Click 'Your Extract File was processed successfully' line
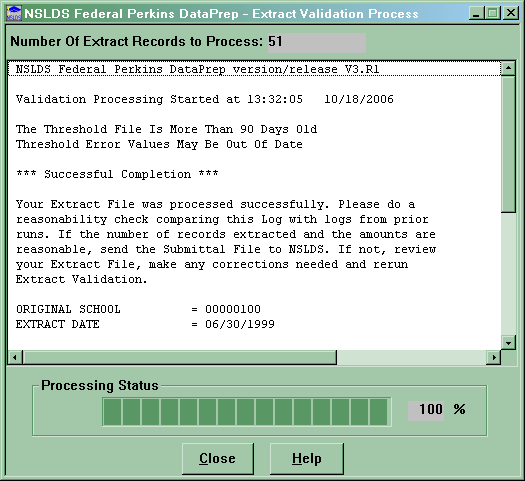Image resolution: width=525 pixels, height=481 pixels. (x=215, y=205)
